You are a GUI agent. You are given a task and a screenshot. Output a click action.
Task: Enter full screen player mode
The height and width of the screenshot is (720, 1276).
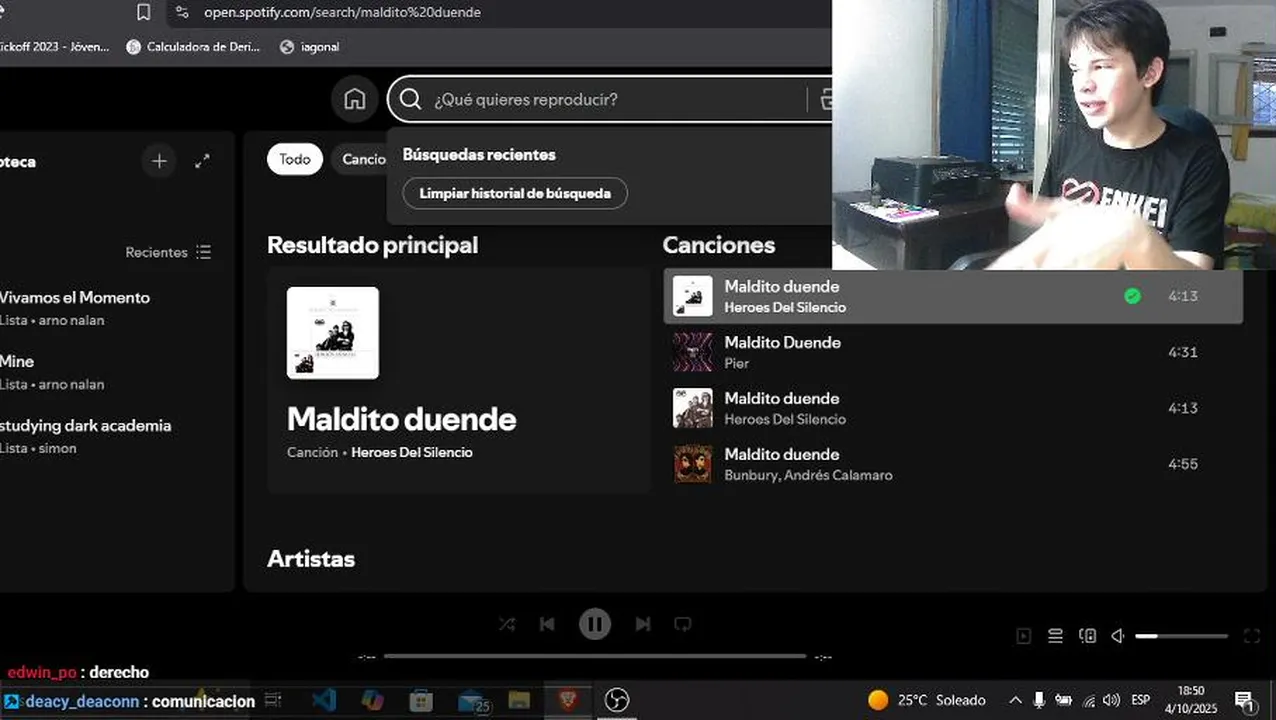[x=1251, y=636]
